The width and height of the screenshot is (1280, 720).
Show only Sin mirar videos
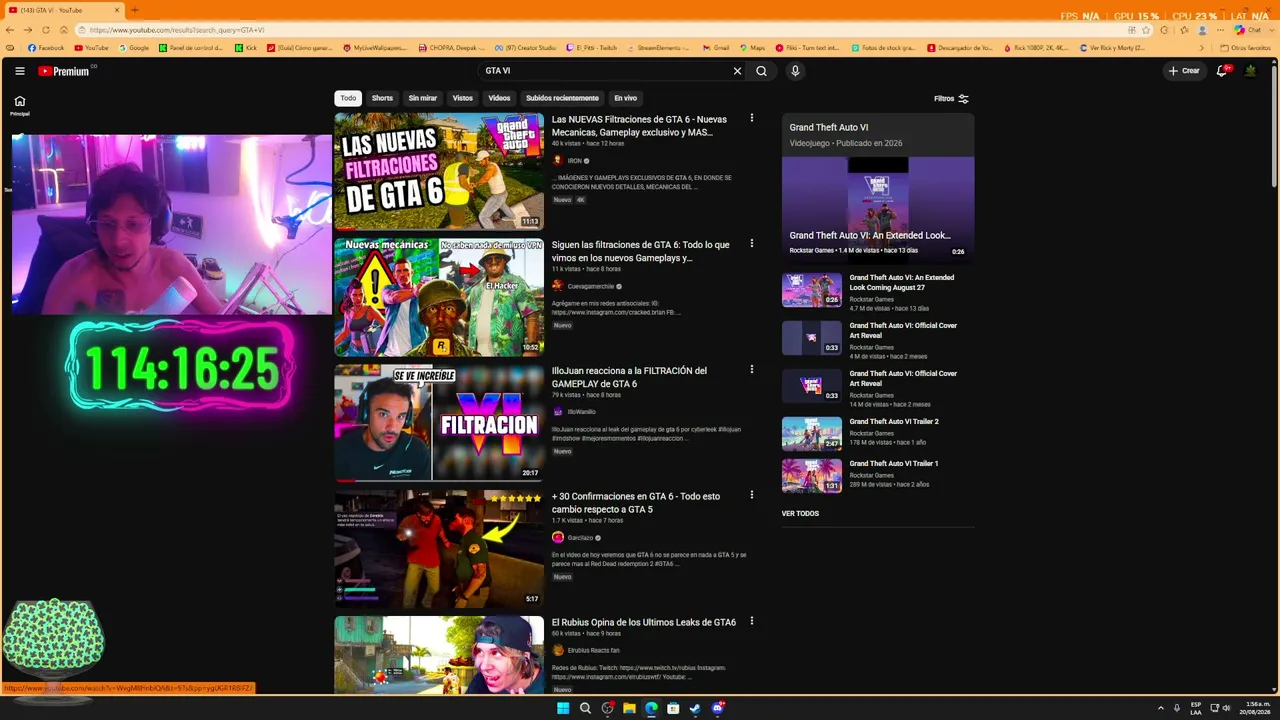point(422,98)
